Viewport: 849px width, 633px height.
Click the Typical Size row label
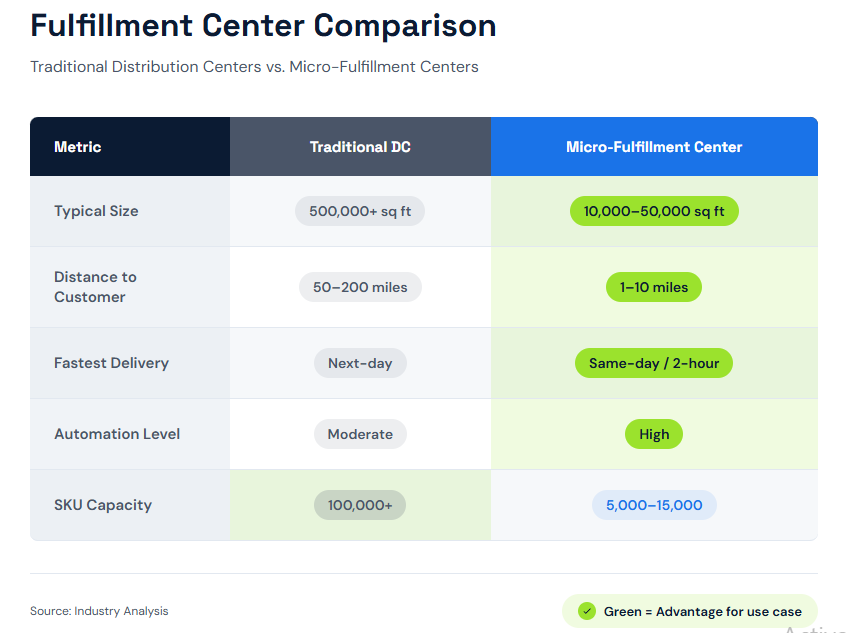click(x=96, y=211)
